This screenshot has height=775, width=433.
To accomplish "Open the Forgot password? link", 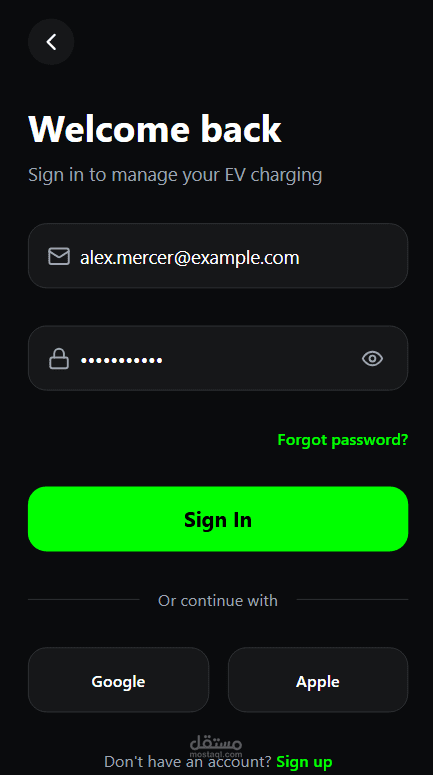I will coord(343,439).
